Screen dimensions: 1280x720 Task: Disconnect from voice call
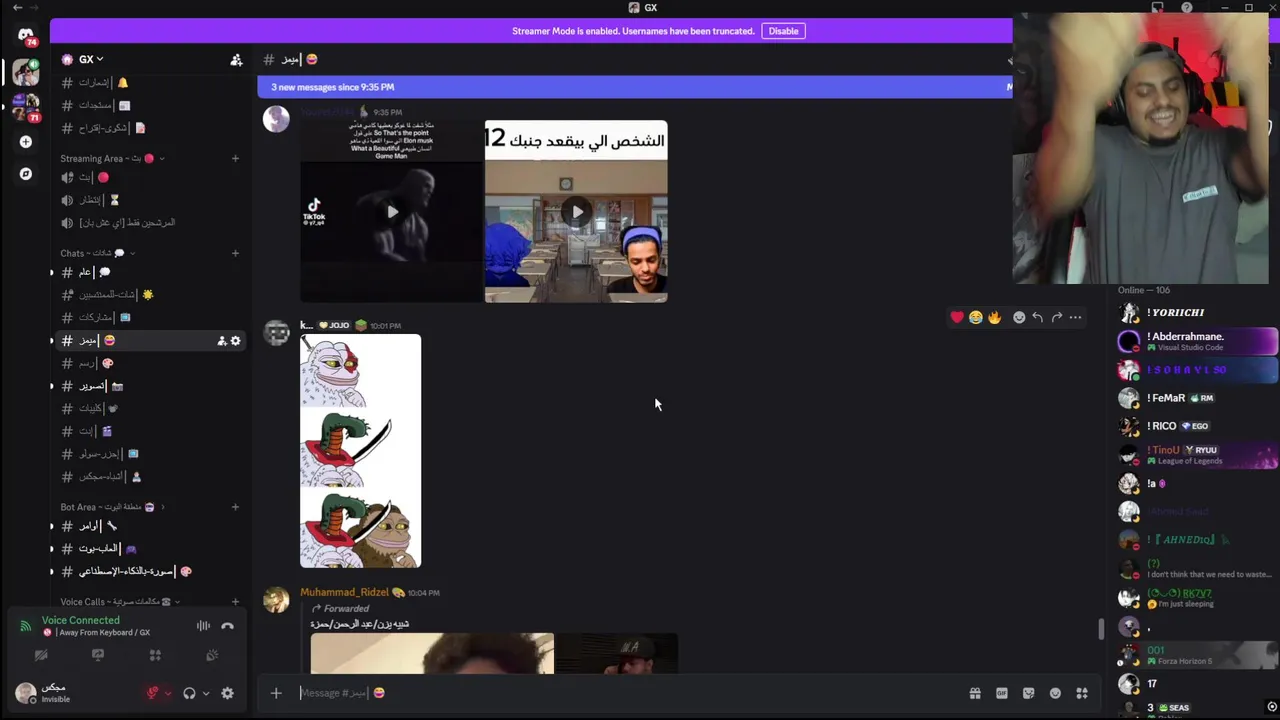227,626
